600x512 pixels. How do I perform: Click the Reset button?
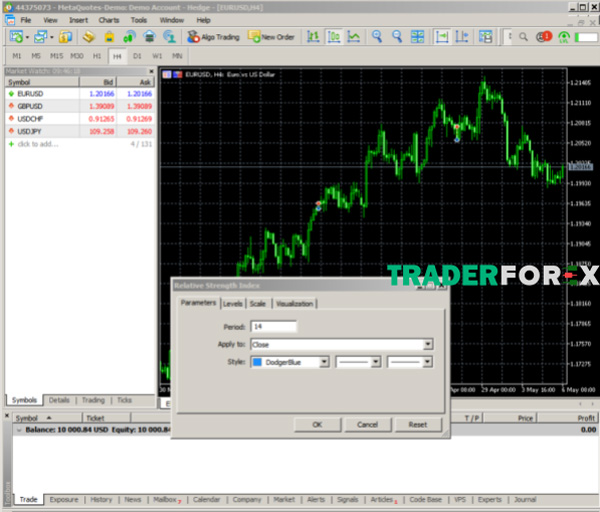coord(417,424)
